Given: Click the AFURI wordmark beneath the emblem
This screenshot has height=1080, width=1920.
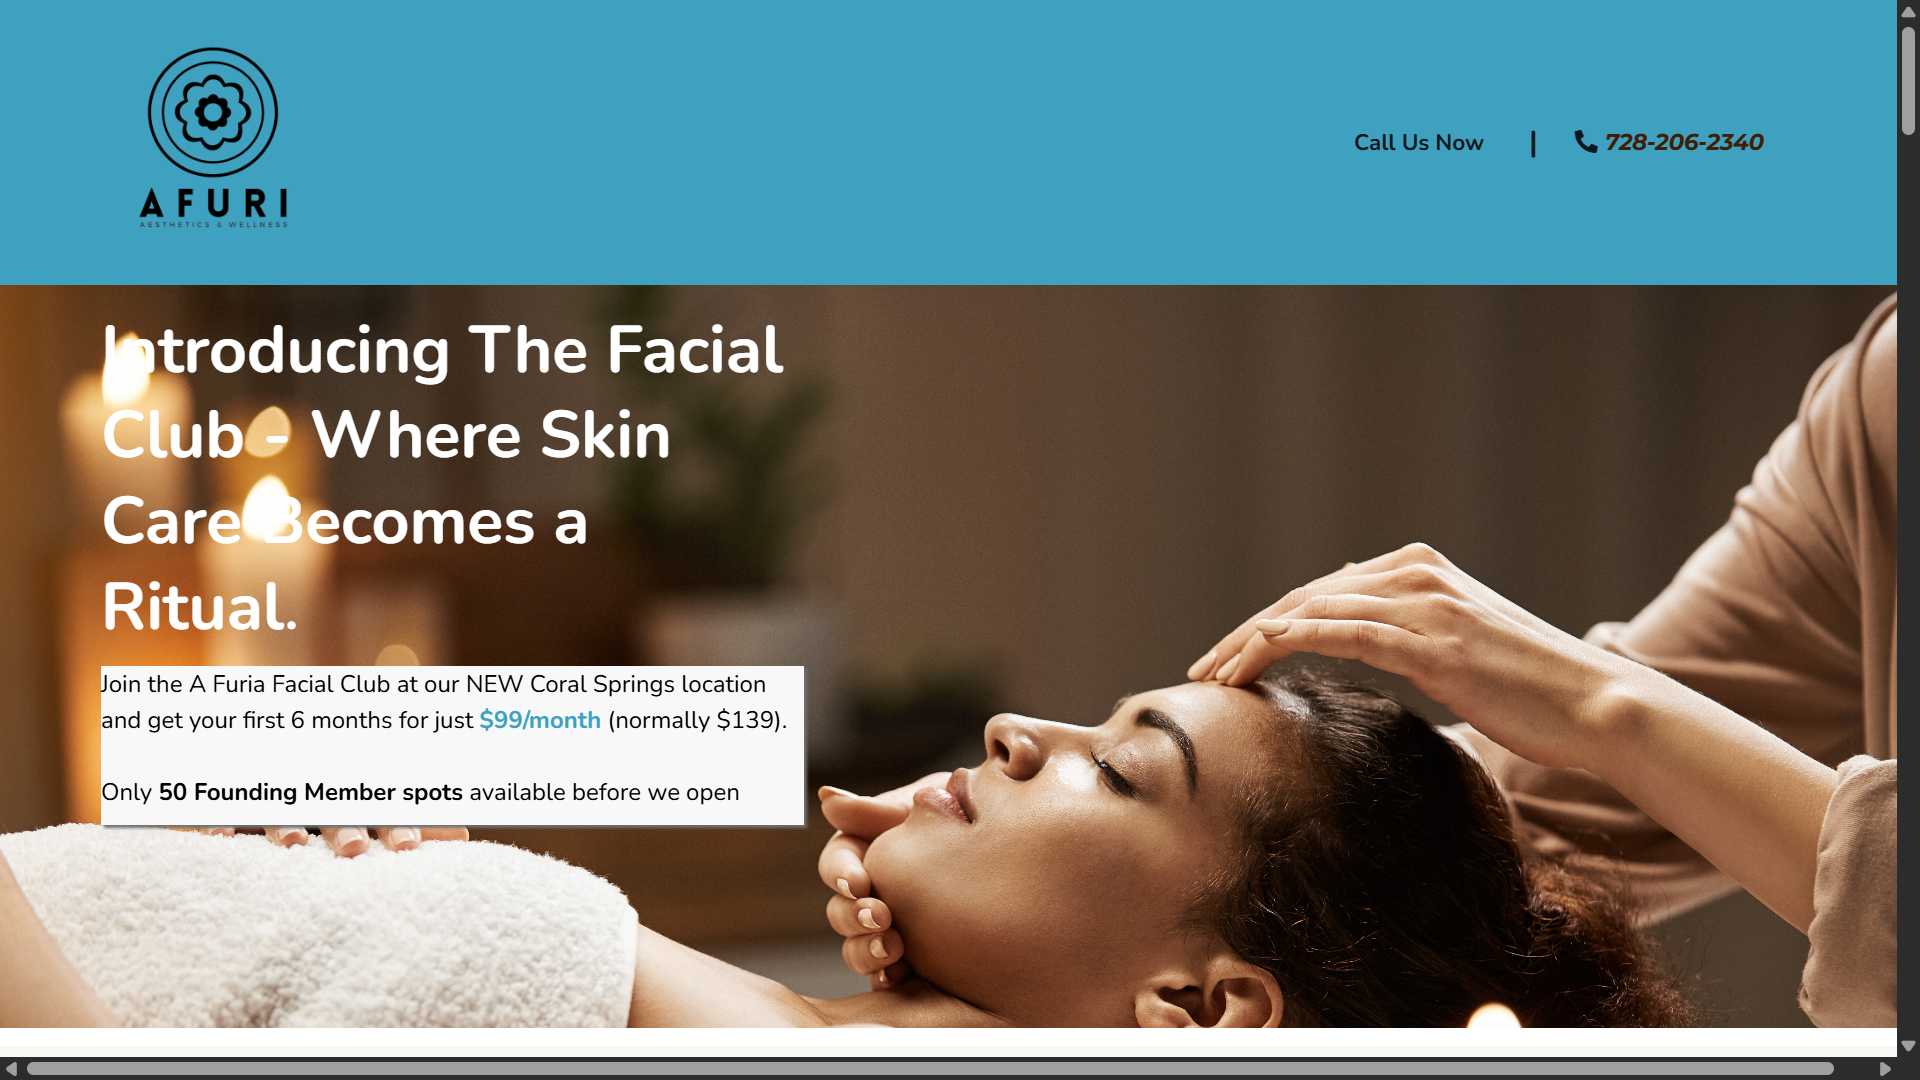Looking at the screenshot, I should 214,203.
